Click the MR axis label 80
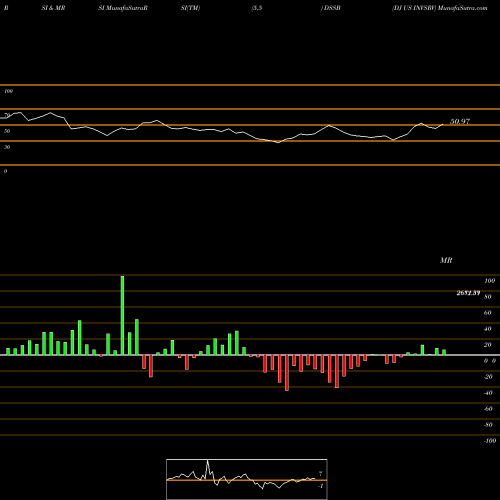Screen dimensions: 500x500 point(488,297)
